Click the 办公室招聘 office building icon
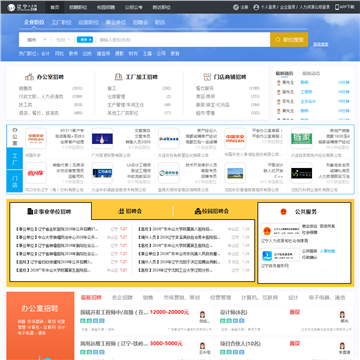This screenshot has width=360, height=360. click(x=29, y=77)
